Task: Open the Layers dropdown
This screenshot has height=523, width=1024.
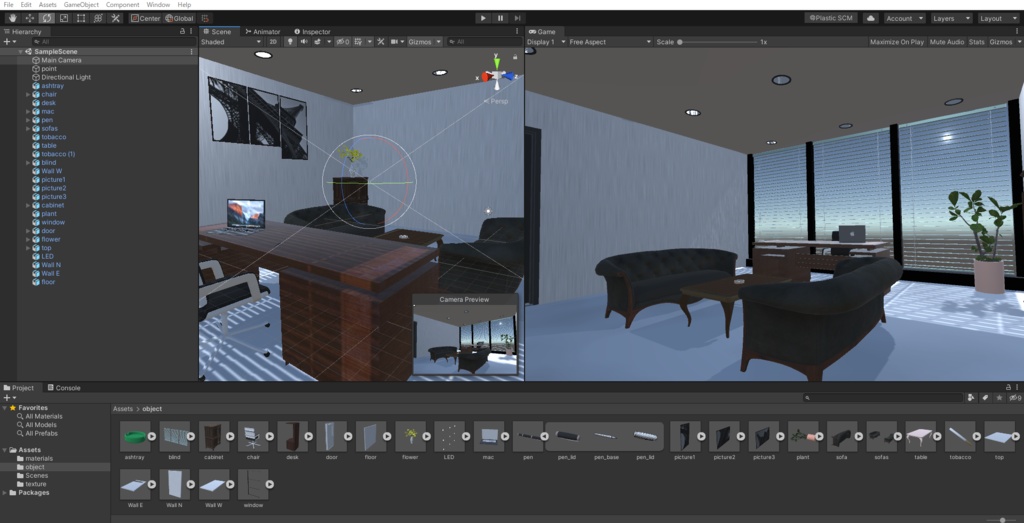Action: tap(951, 18)
